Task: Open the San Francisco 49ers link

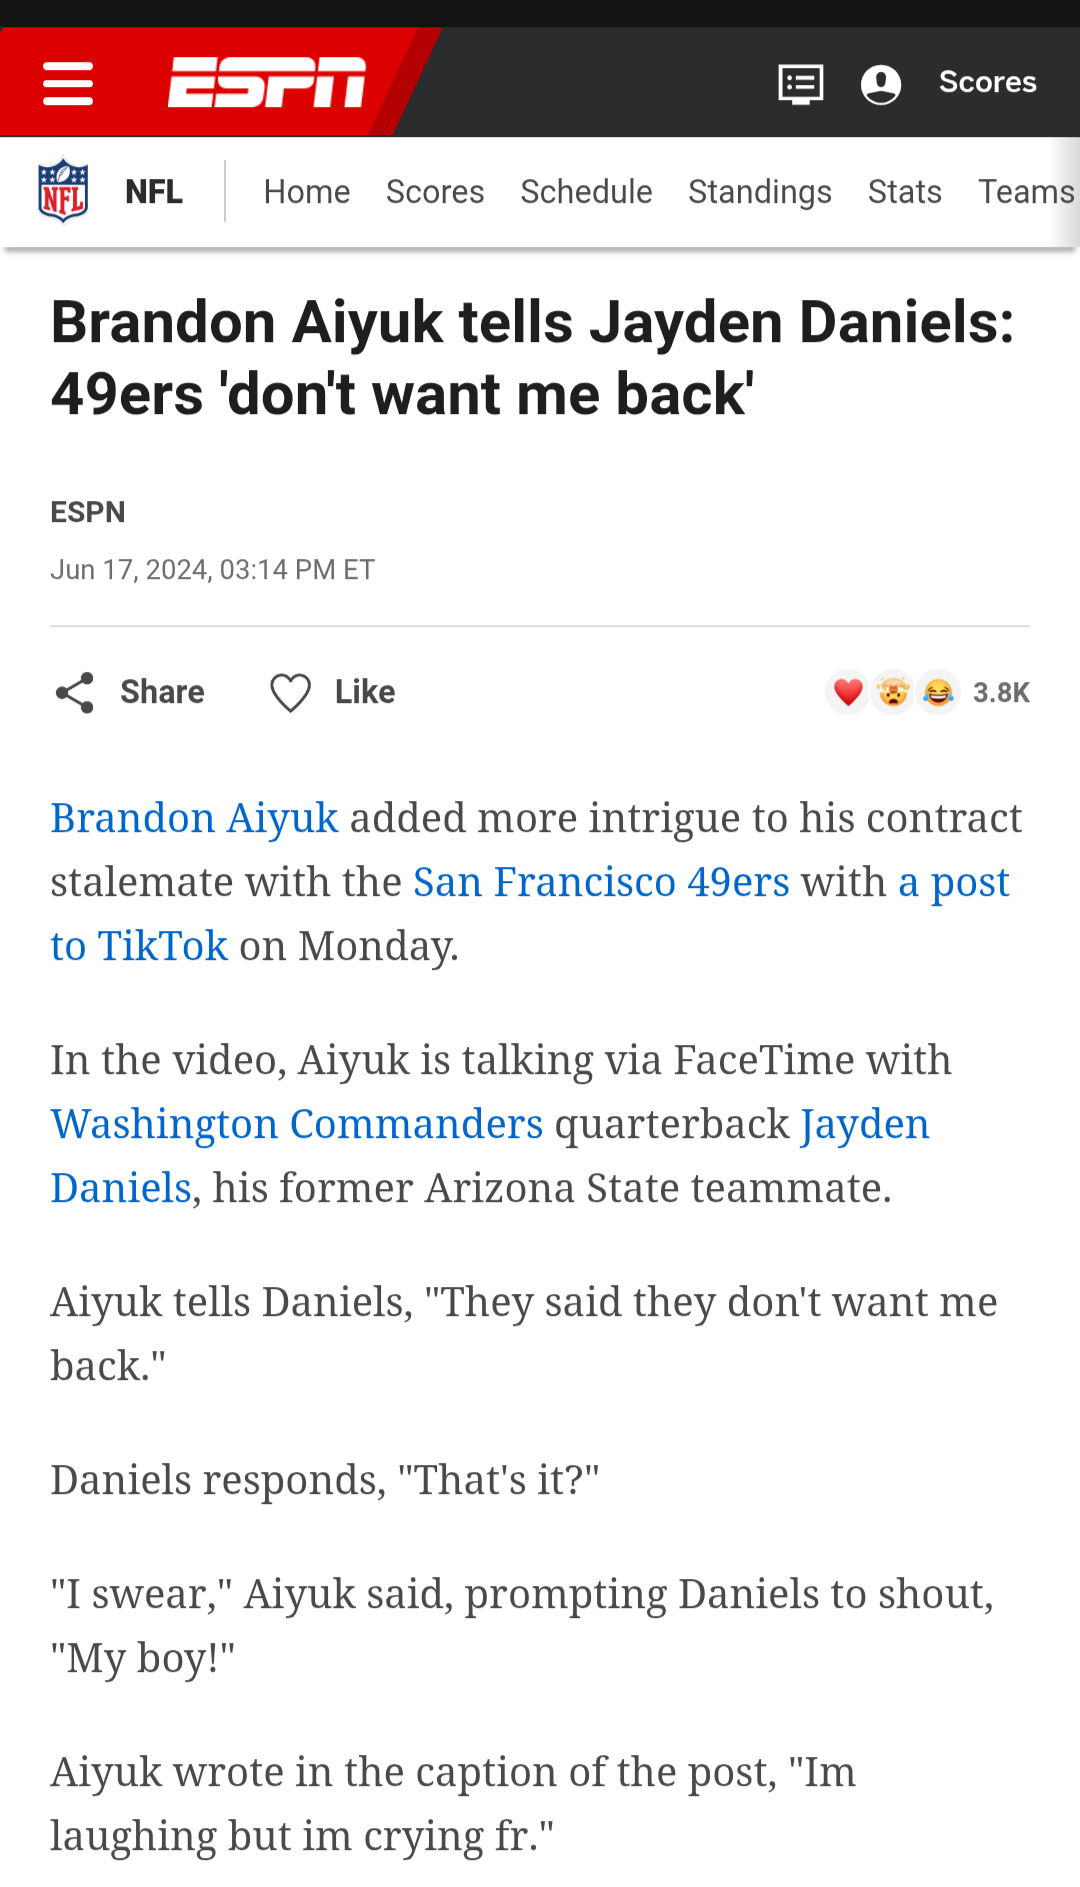Action: [x=601, y=882]
